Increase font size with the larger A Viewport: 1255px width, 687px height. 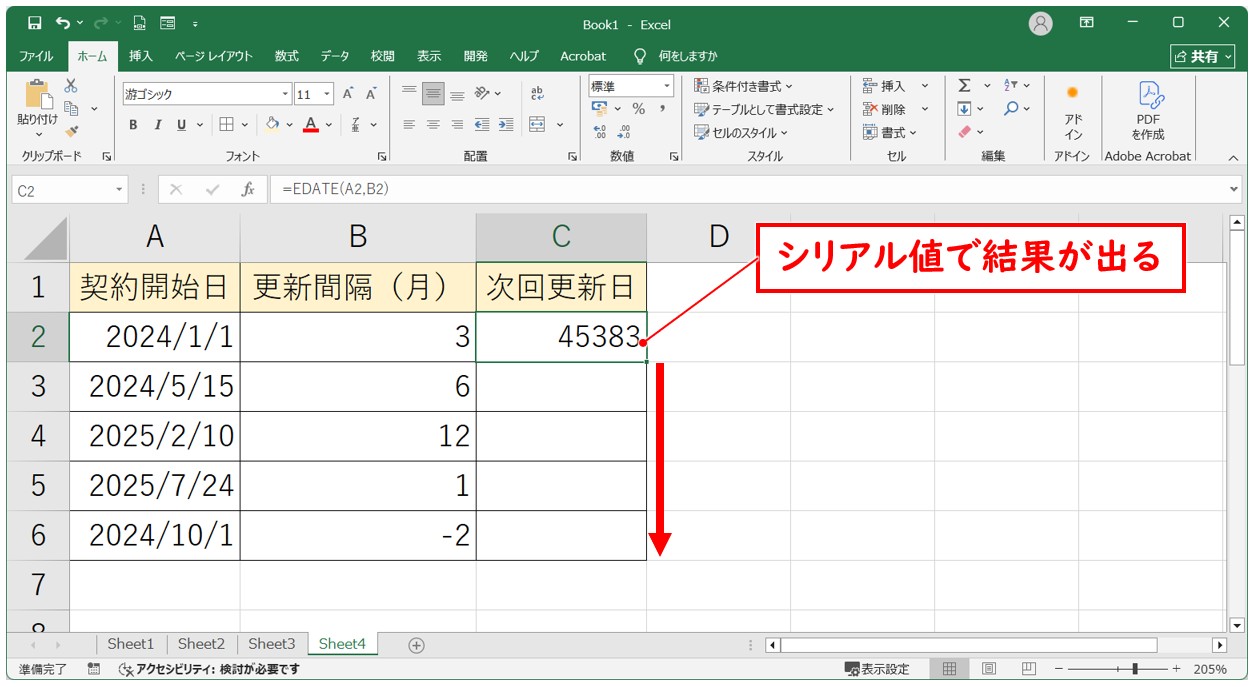pos(348,94)
